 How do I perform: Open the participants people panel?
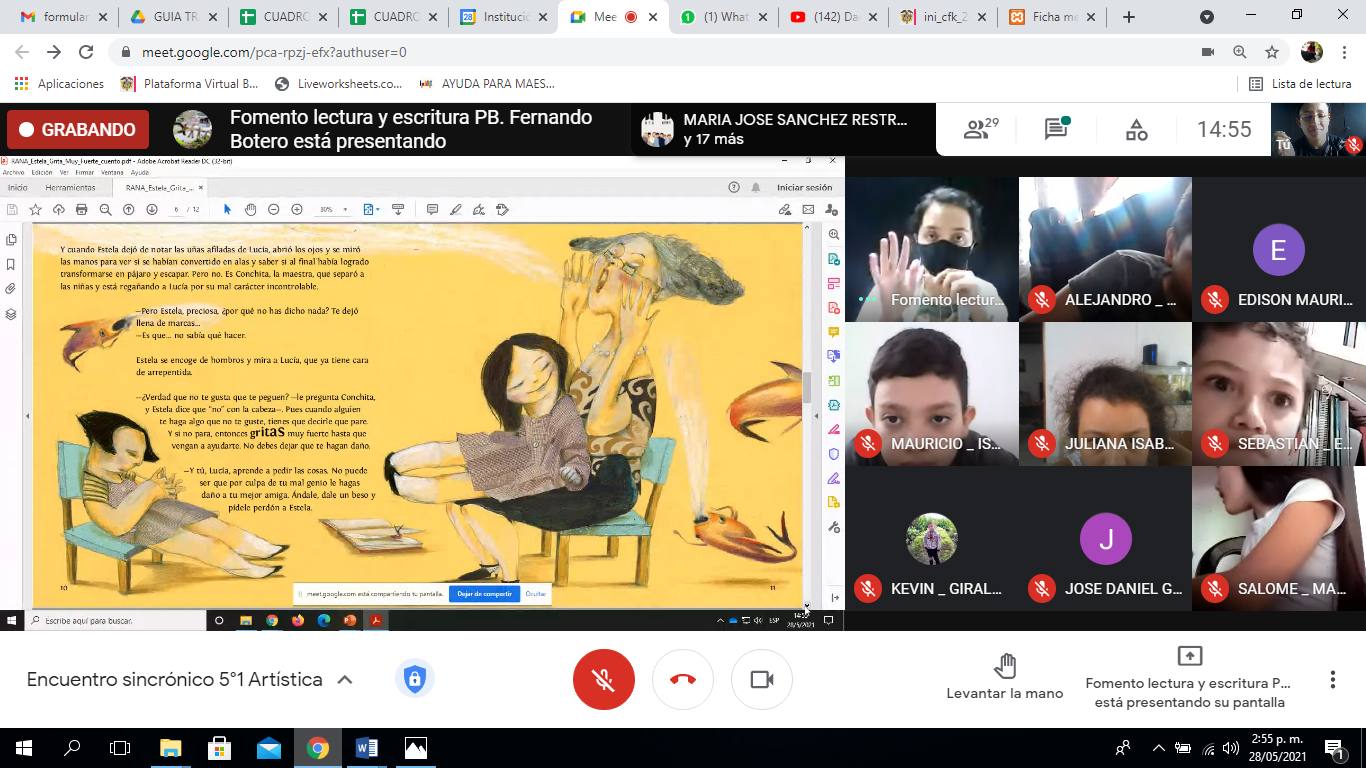[x=981, y=129]
